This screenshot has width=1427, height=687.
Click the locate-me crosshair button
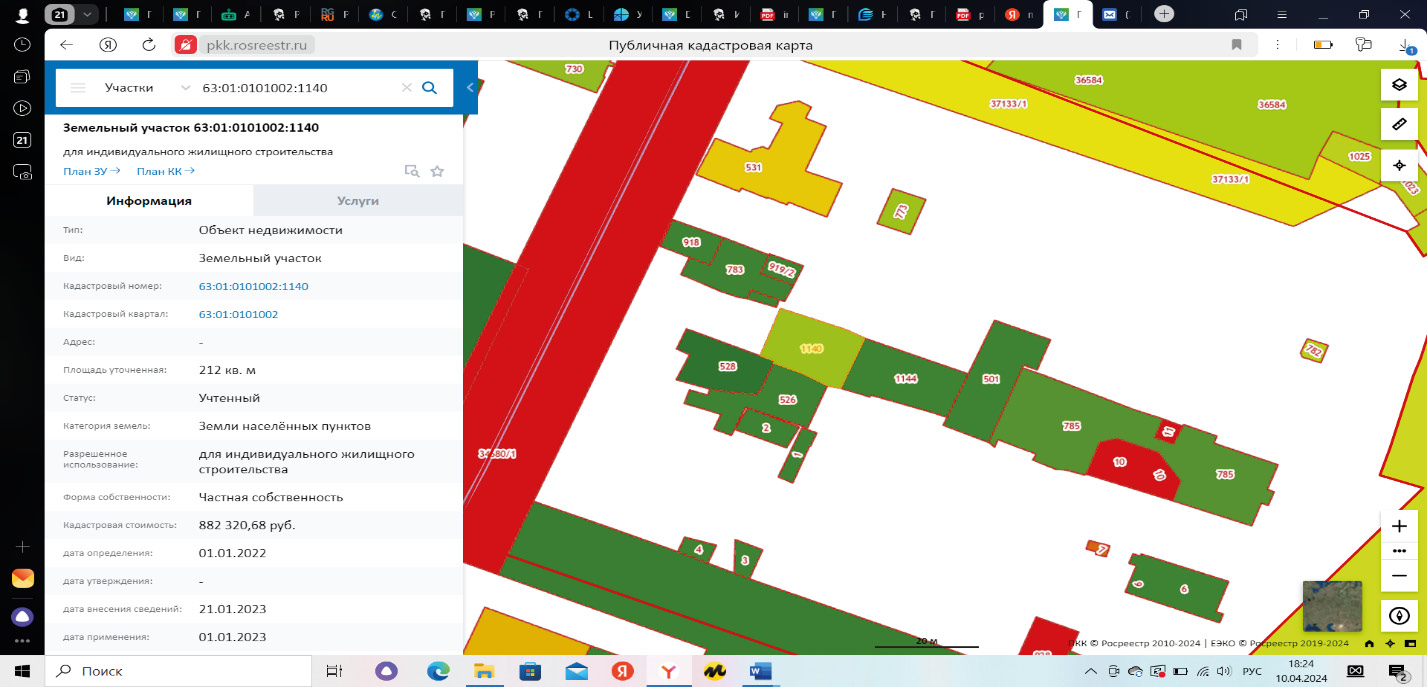tap(1399, 165)
